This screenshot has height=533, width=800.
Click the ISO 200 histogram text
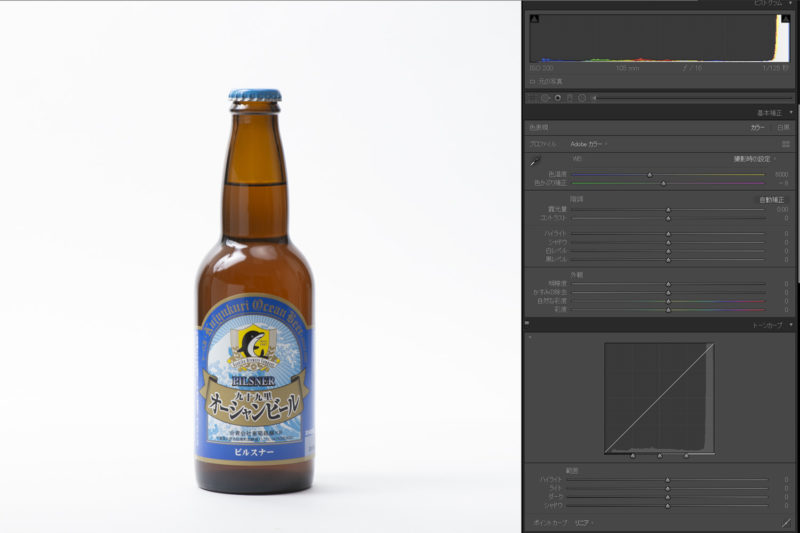coord(541,68)
